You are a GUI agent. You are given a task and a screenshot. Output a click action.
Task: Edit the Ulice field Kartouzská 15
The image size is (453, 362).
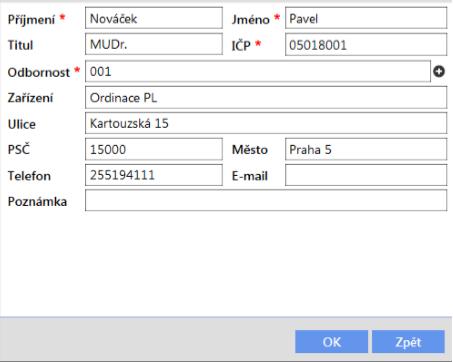tap(266, 123)
